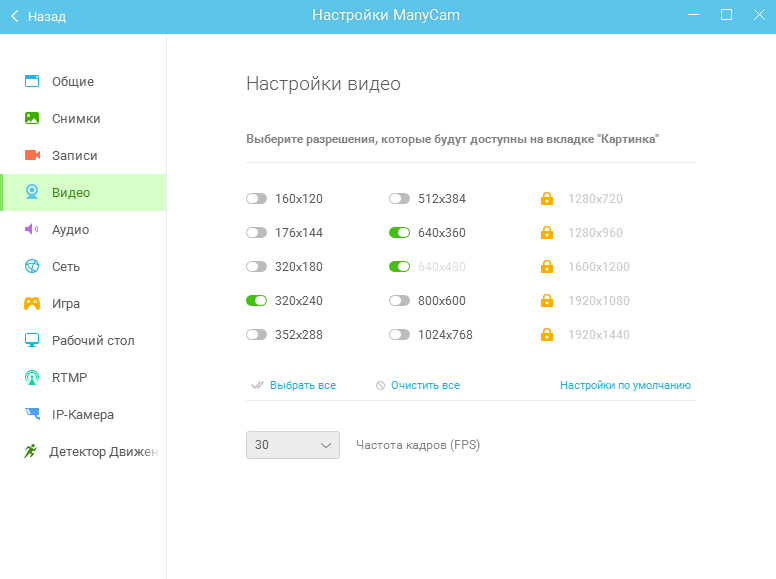Click the locked 1600x1200 resolution label
This screenshot has width=776, height=579.
click(599, 266)
